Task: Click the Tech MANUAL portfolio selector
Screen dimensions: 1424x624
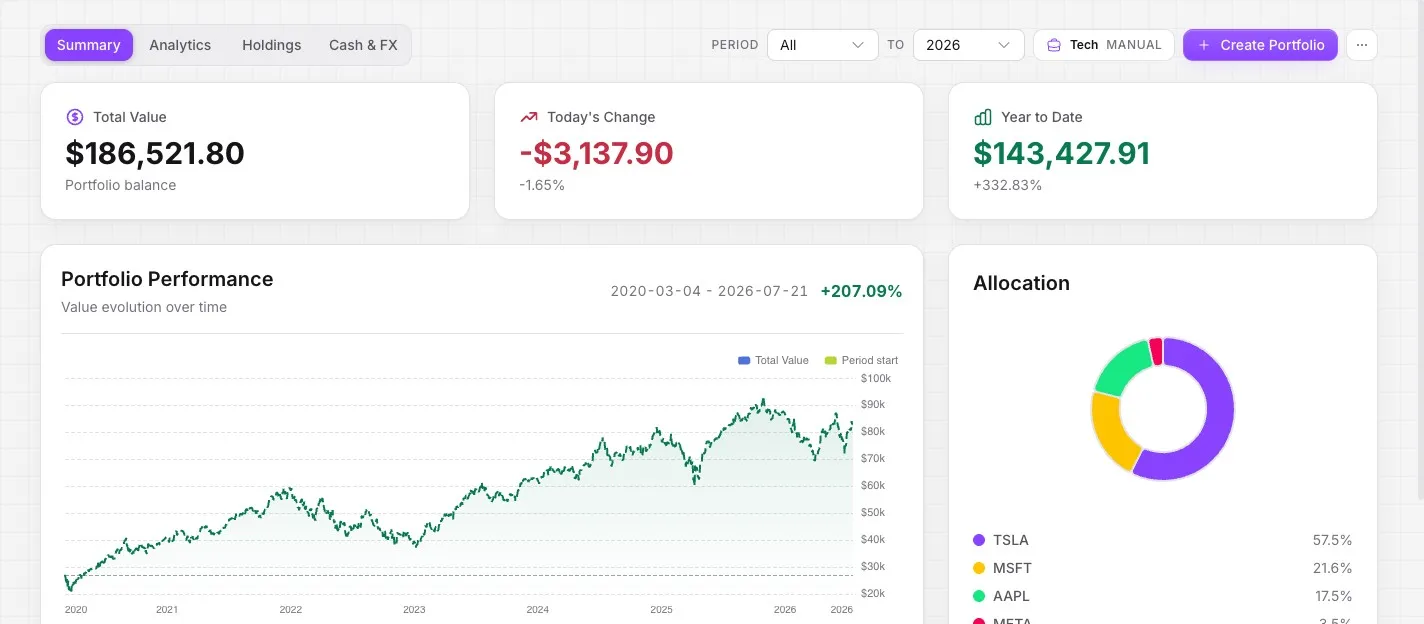Action: pos(1103,45)
